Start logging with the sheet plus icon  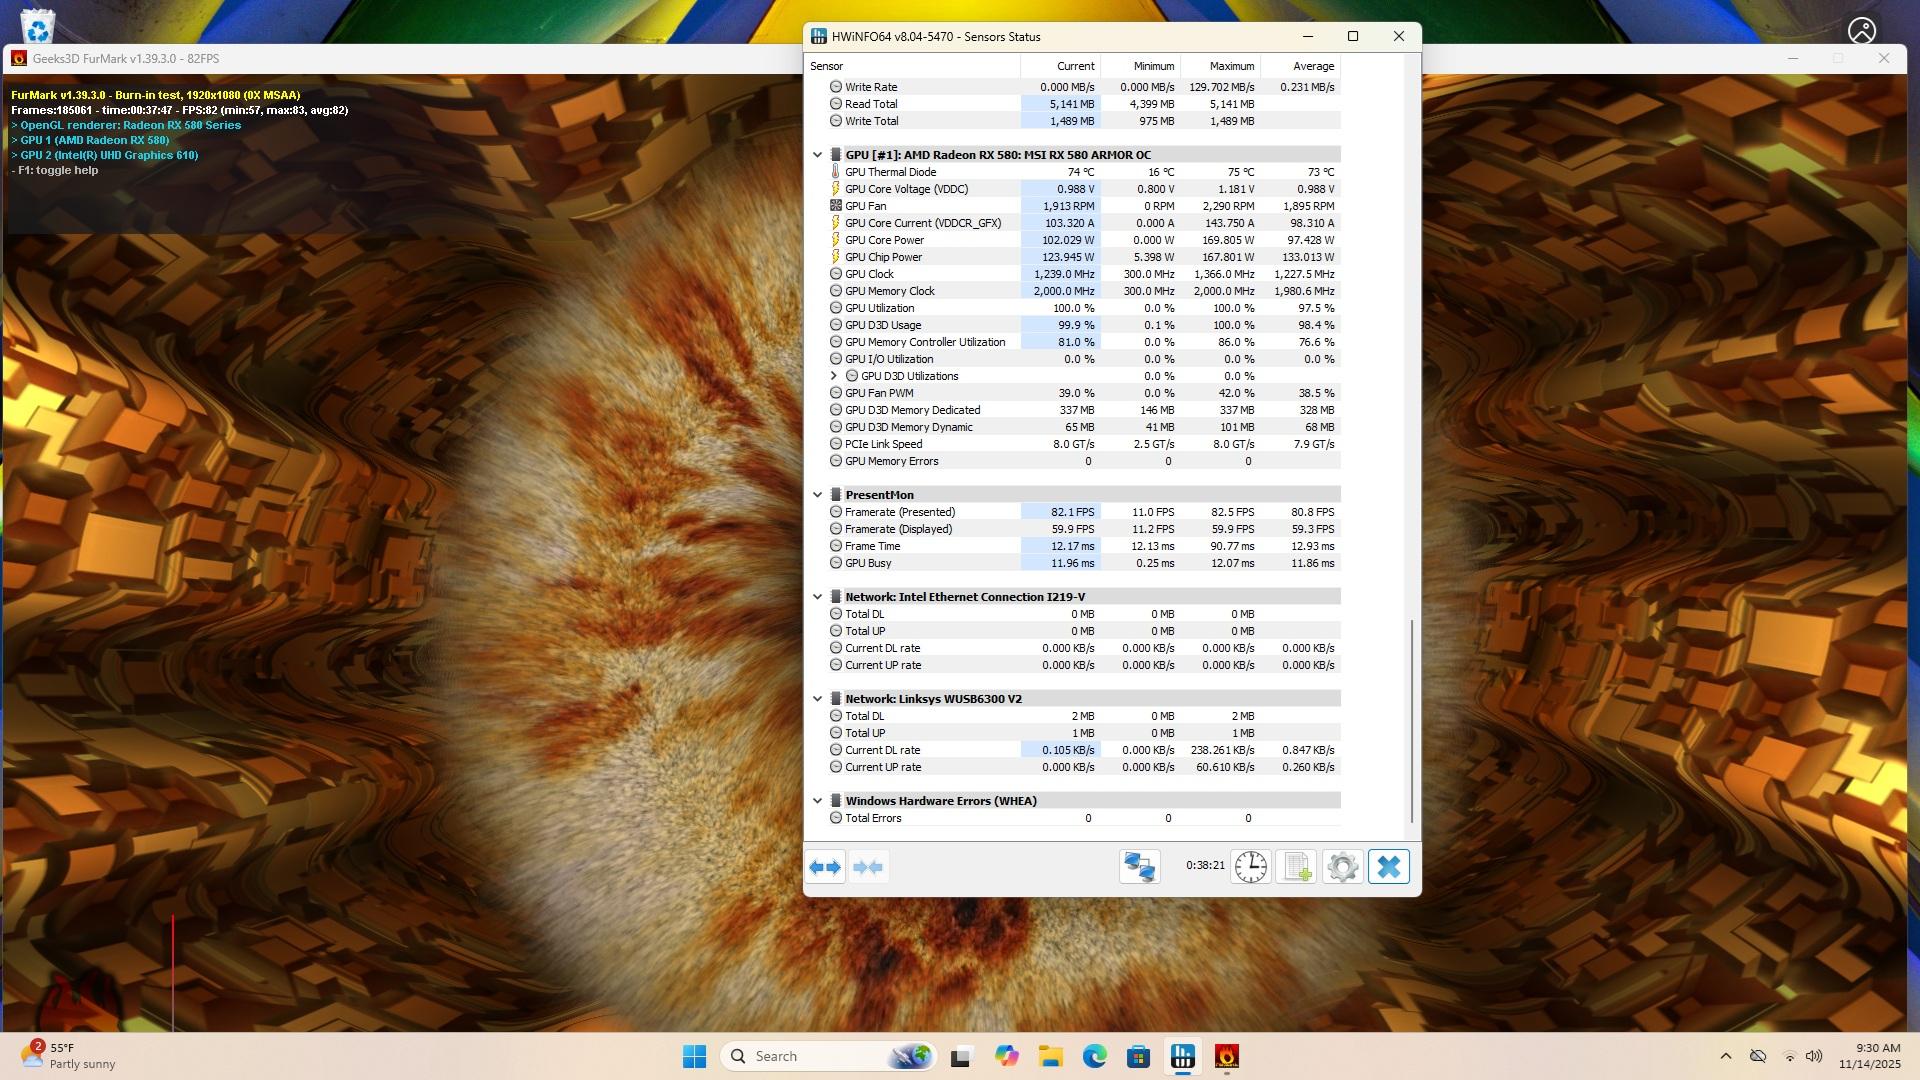[1296, 867]
